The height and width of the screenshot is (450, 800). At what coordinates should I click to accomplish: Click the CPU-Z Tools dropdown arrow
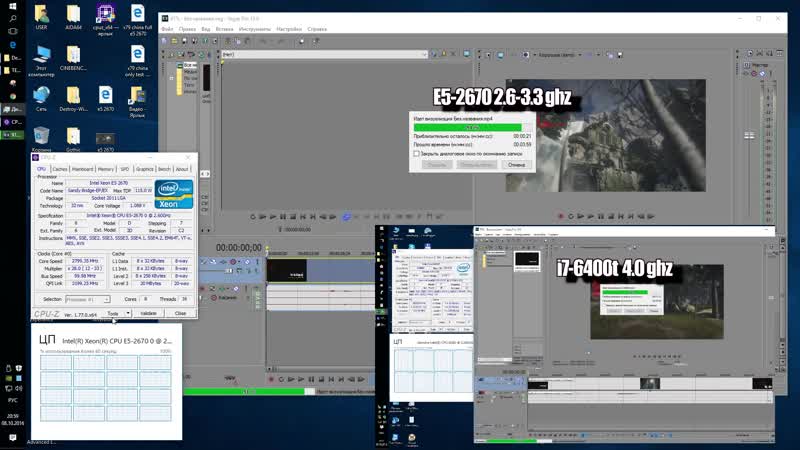tap(128, 313)
